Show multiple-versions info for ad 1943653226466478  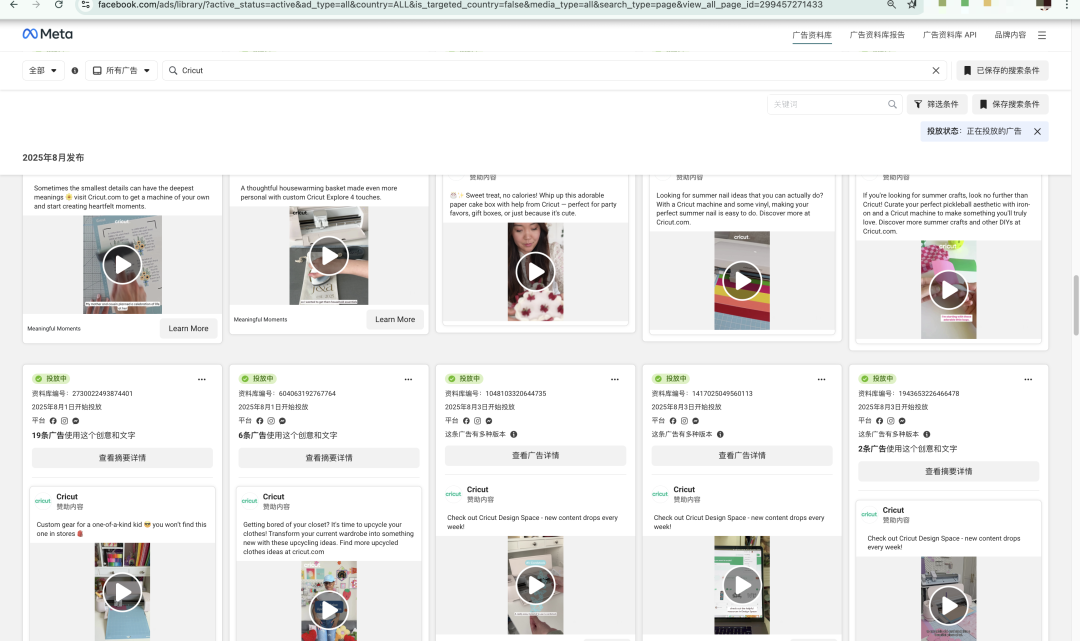click(x=927, y=434)
